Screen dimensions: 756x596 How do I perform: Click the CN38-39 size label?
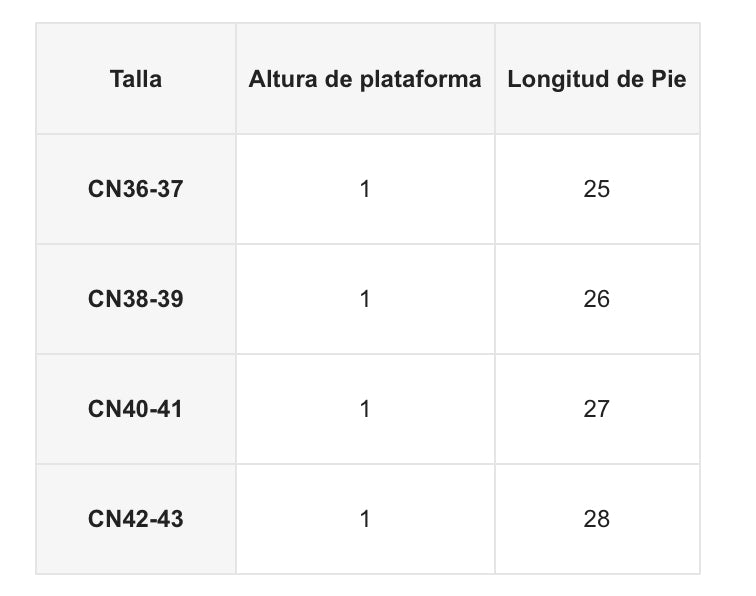[136, 299]
